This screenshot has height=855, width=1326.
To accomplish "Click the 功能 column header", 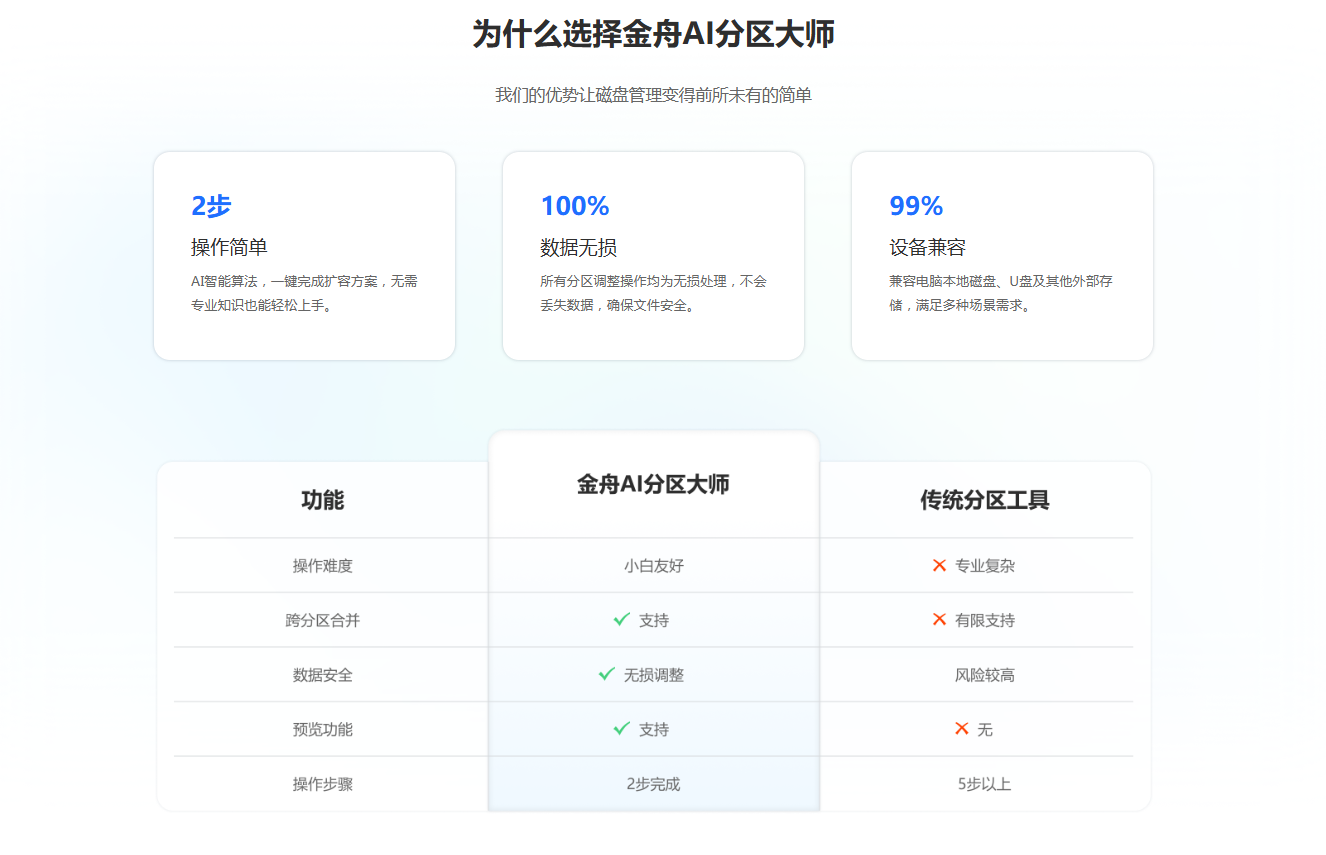I will pos(323,500).
